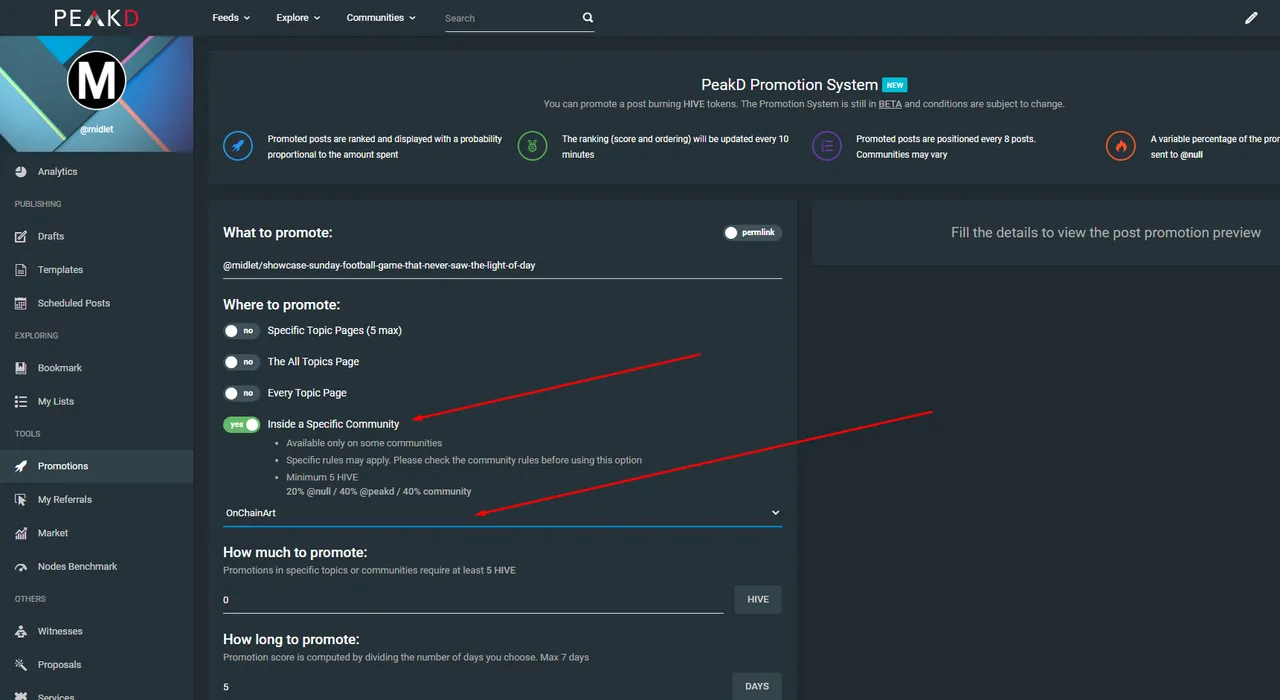The height and width of the screenshot is (700, 1280).
Task: Click the Promotions rocket icon in sidebar
Action: click(21, 466)
